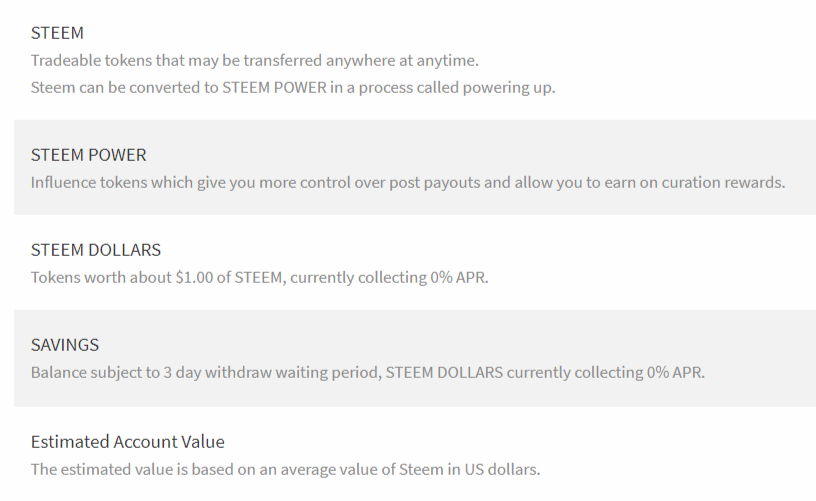Select the STEEM POWER row heading
The width and height of the screenshot is (816, 501).
tap(88, 155)
